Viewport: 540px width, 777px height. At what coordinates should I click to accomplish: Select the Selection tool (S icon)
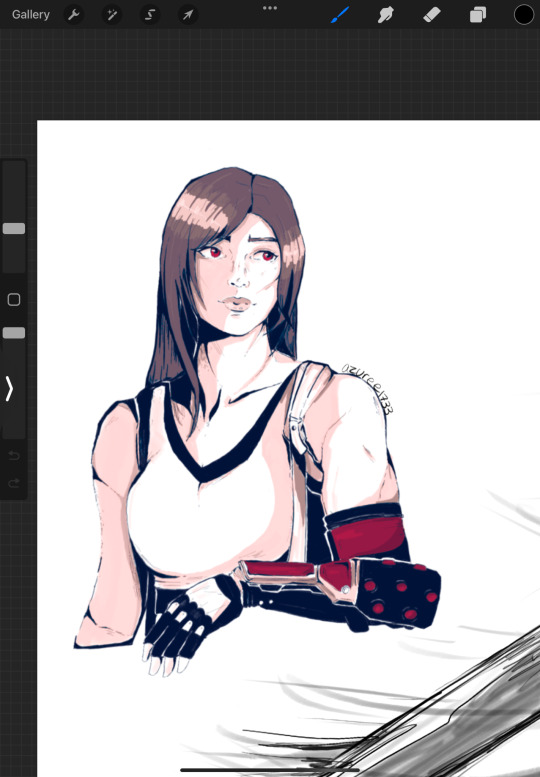coord(150,15)
